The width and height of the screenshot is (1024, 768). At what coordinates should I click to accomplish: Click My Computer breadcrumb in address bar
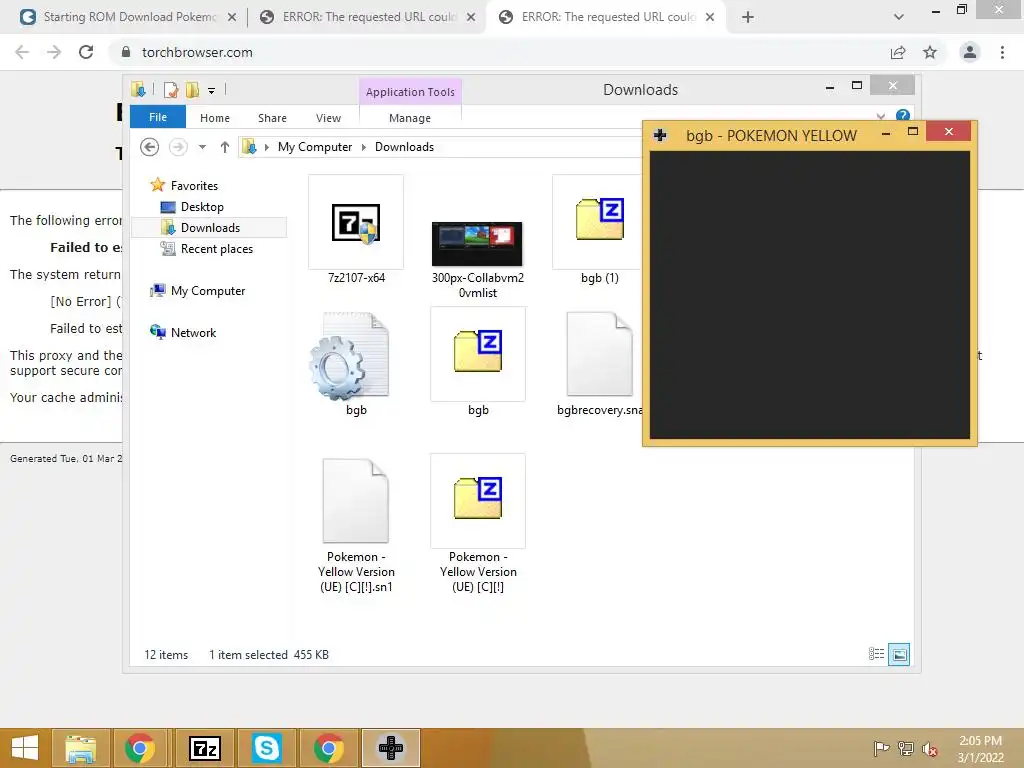click(315, 147)
